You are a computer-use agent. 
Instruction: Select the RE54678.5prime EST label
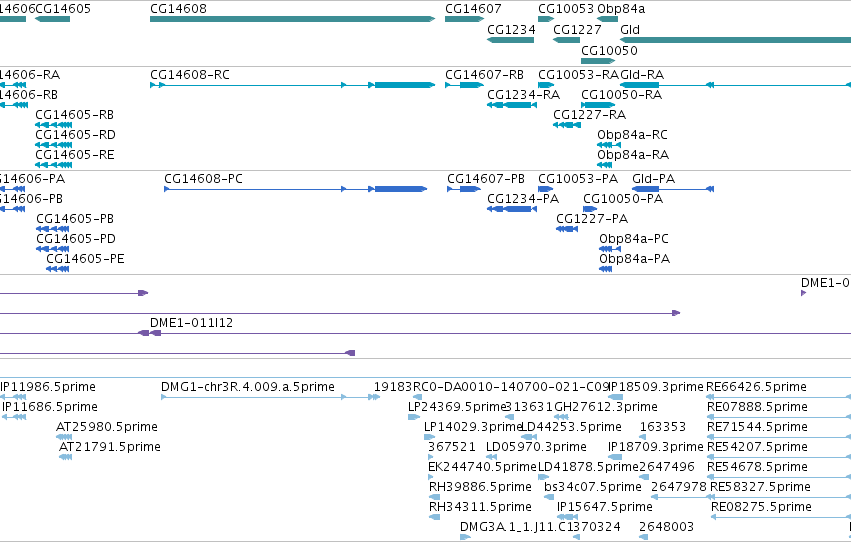(x=757, y=467)
